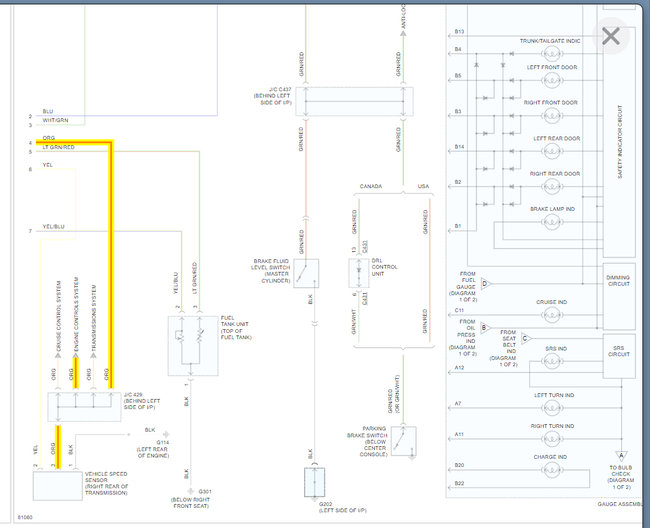Click the BRAKE FLUID LEVEL SWITCH label
650x528 pixels.
coord(270,271)
